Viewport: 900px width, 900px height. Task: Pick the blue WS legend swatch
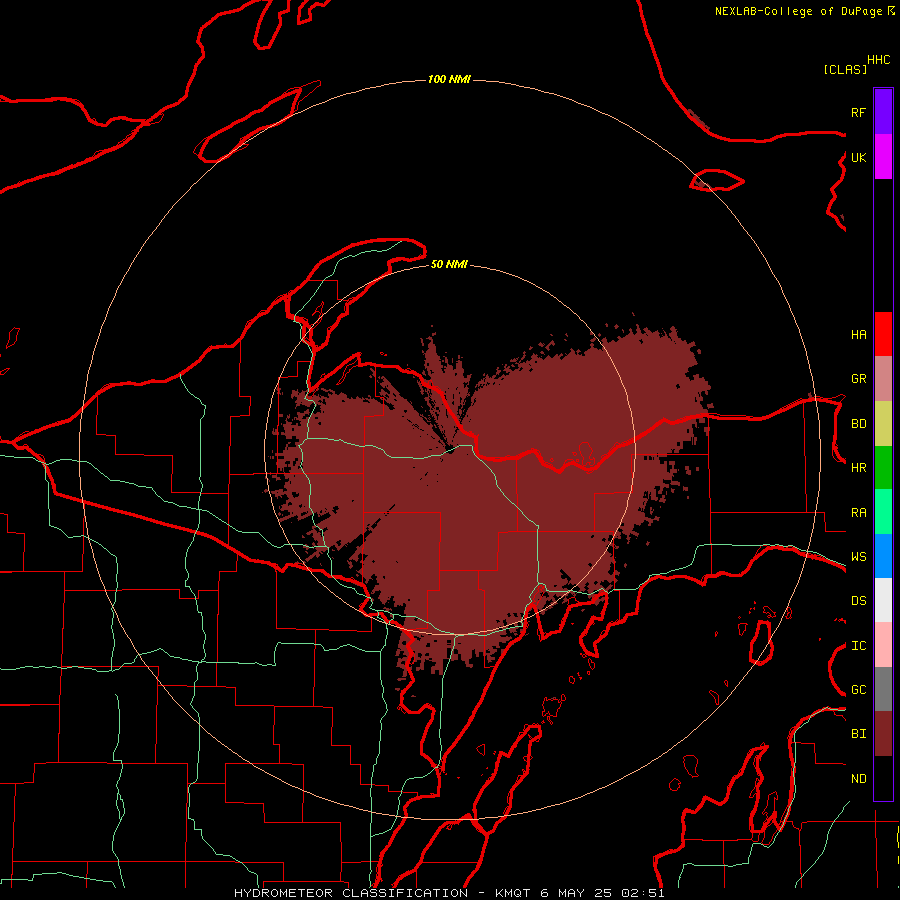883,556
